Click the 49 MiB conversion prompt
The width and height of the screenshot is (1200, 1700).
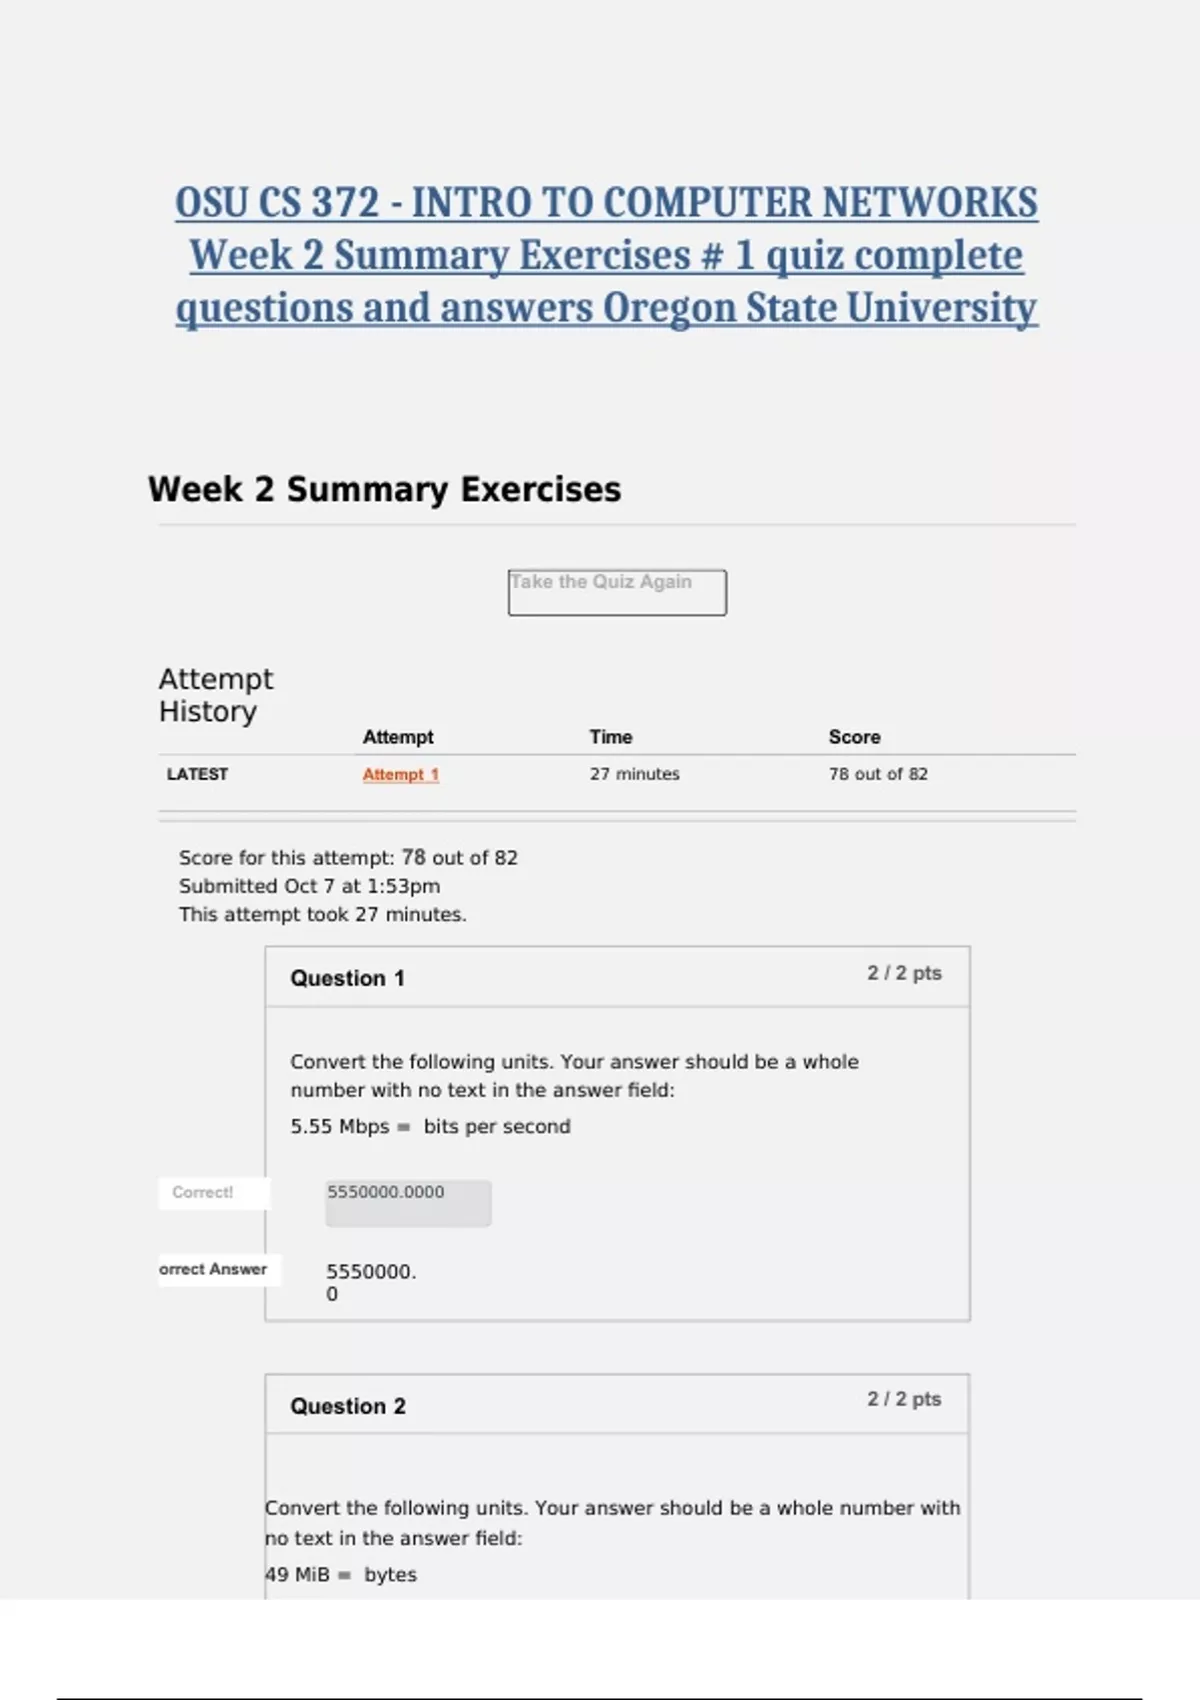pyautogui.click(x=340, y=1574)
